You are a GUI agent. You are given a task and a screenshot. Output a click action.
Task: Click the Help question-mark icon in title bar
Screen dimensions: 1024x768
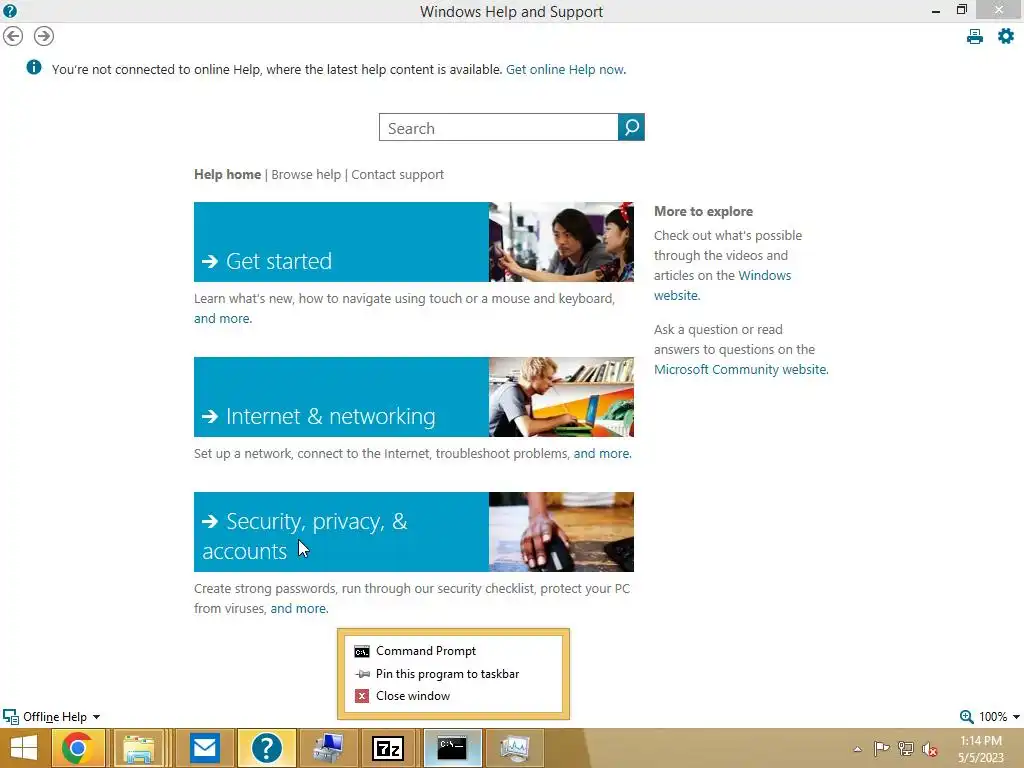pyautogui.click(x=10, y=10)
